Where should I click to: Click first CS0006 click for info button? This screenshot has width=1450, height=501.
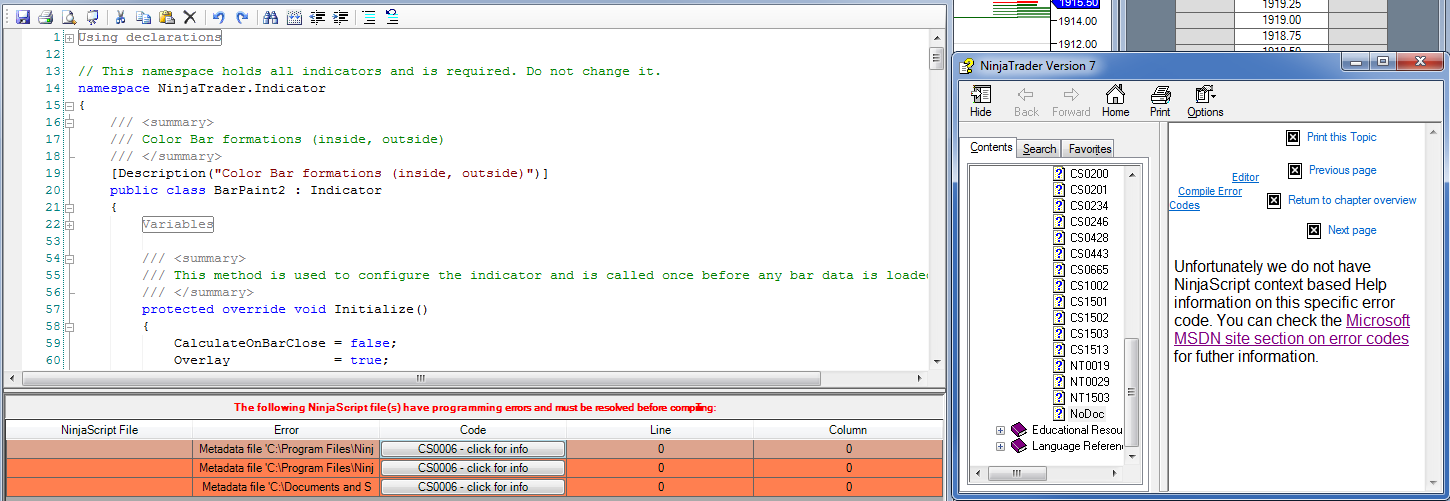(473, 449)
